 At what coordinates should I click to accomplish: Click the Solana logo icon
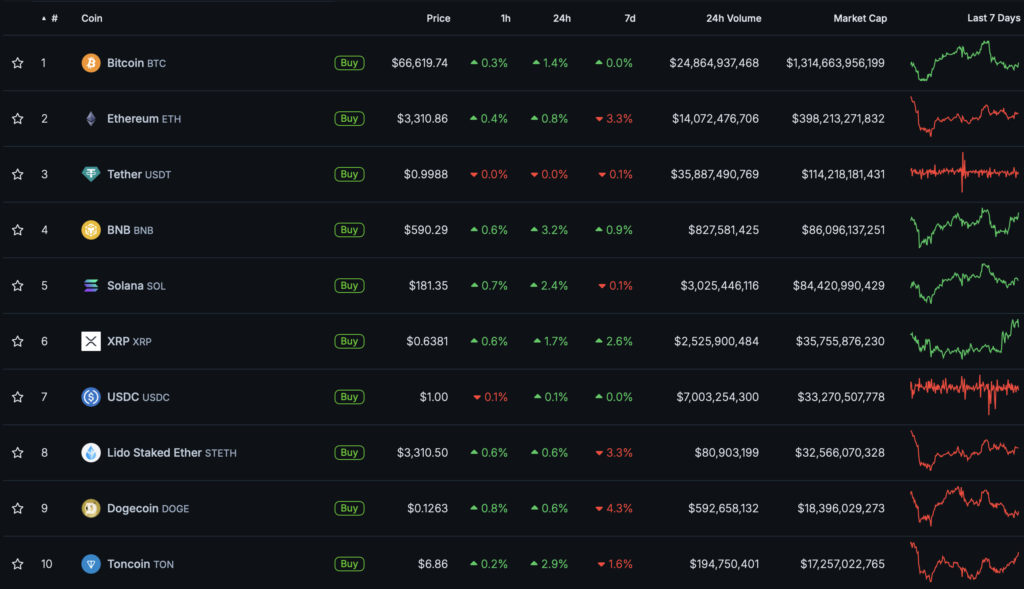point(91,286)
